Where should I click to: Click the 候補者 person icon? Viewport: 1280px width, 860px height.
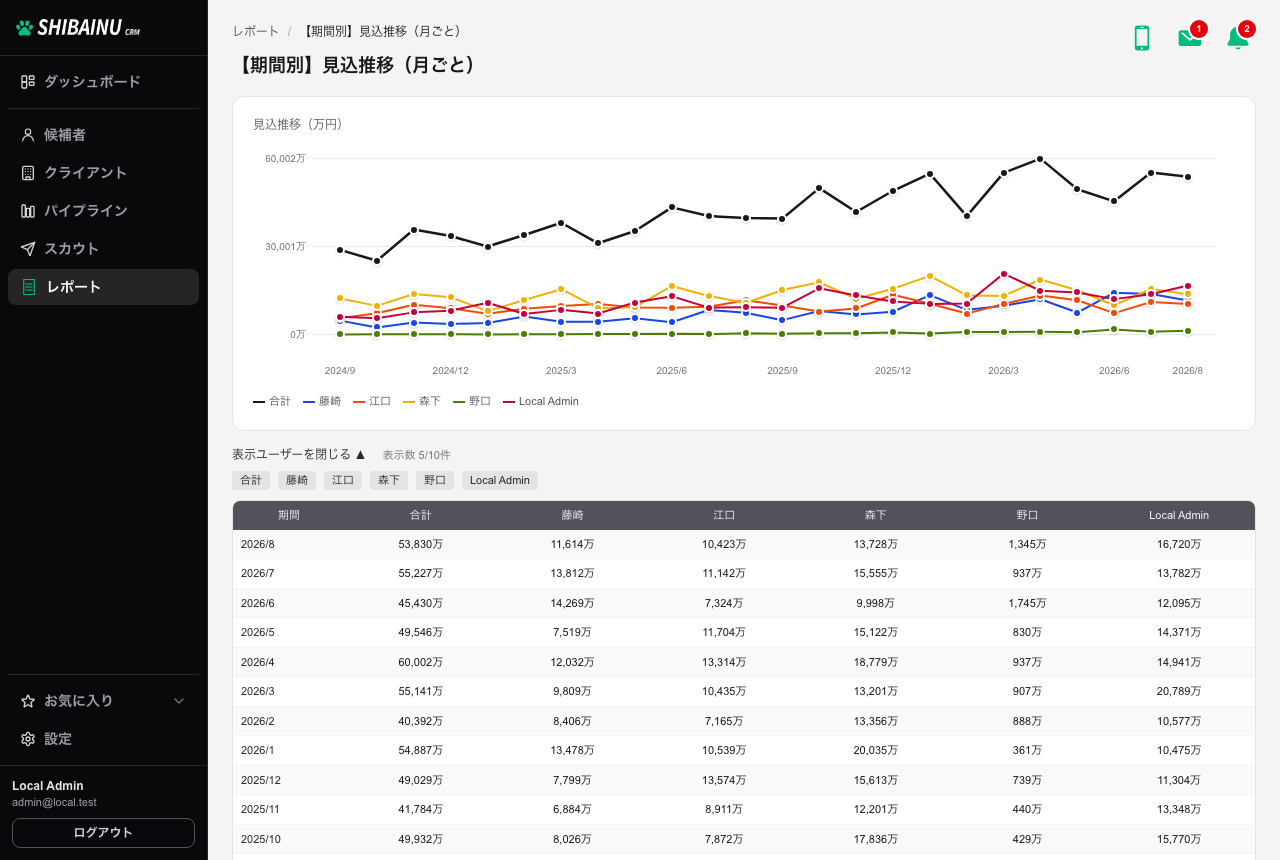click(28, 135)
